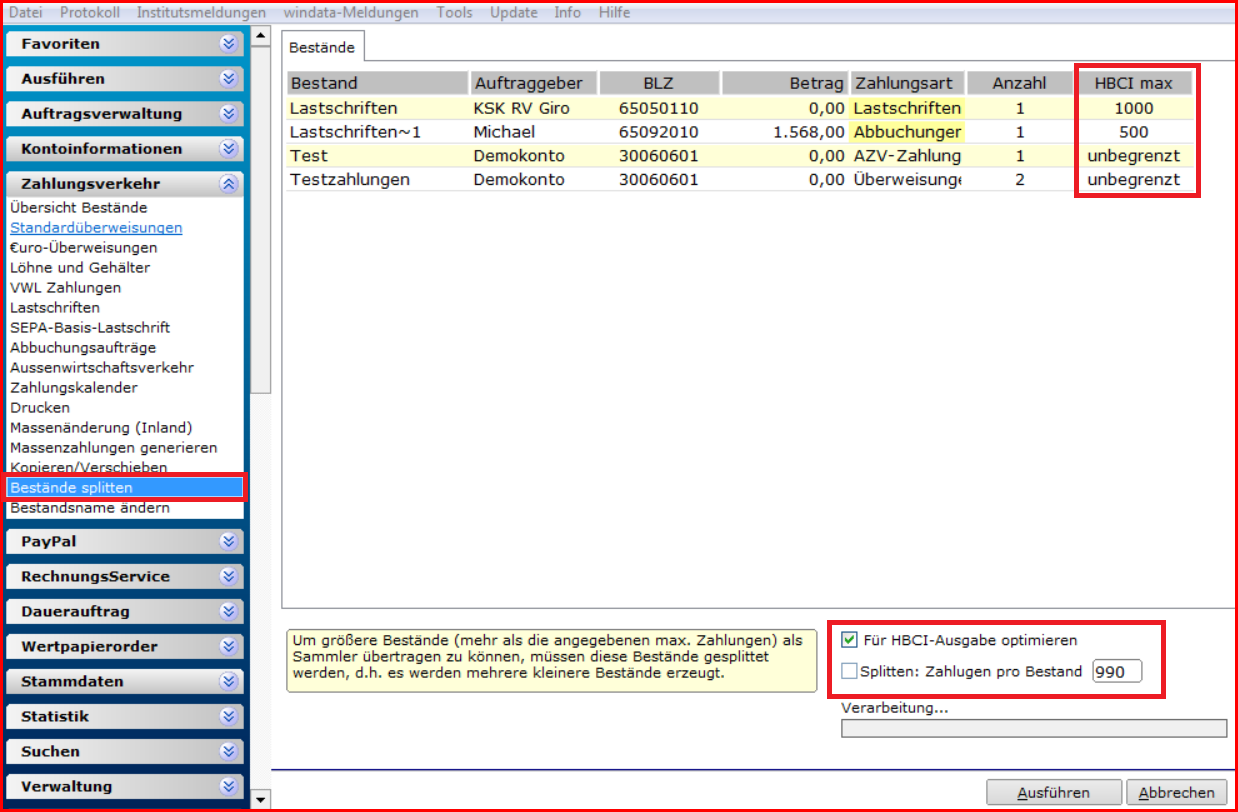Enable Splitten: Zahlungen pro Bestand checkbox

(850, 672)
